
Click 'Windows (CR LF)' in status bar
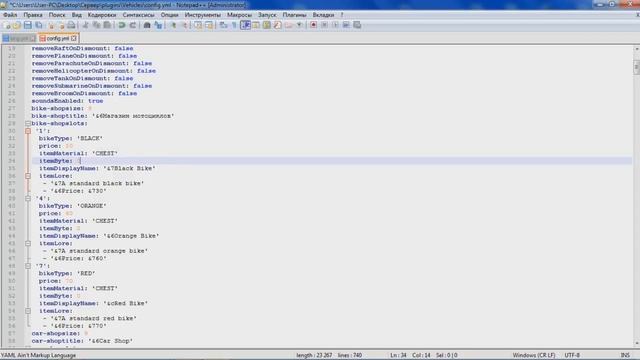point(534,355)
